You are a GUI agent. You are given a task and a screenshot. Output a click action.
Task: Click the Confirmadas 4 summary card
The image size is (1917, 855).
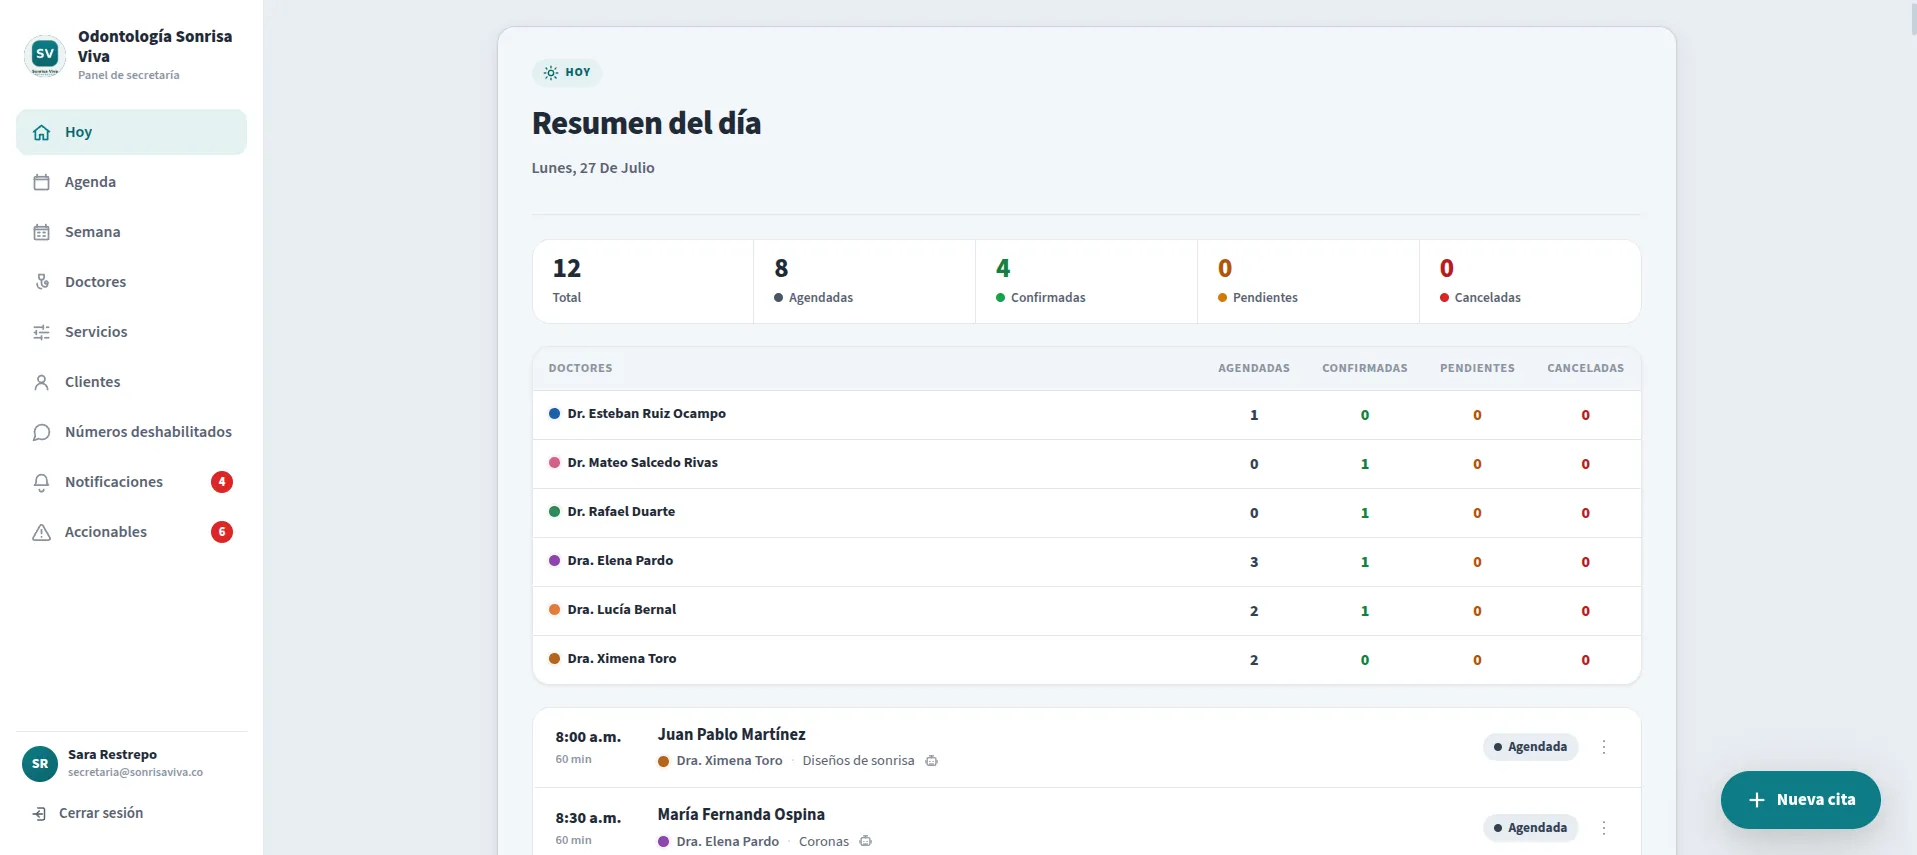click(1087, 281)
